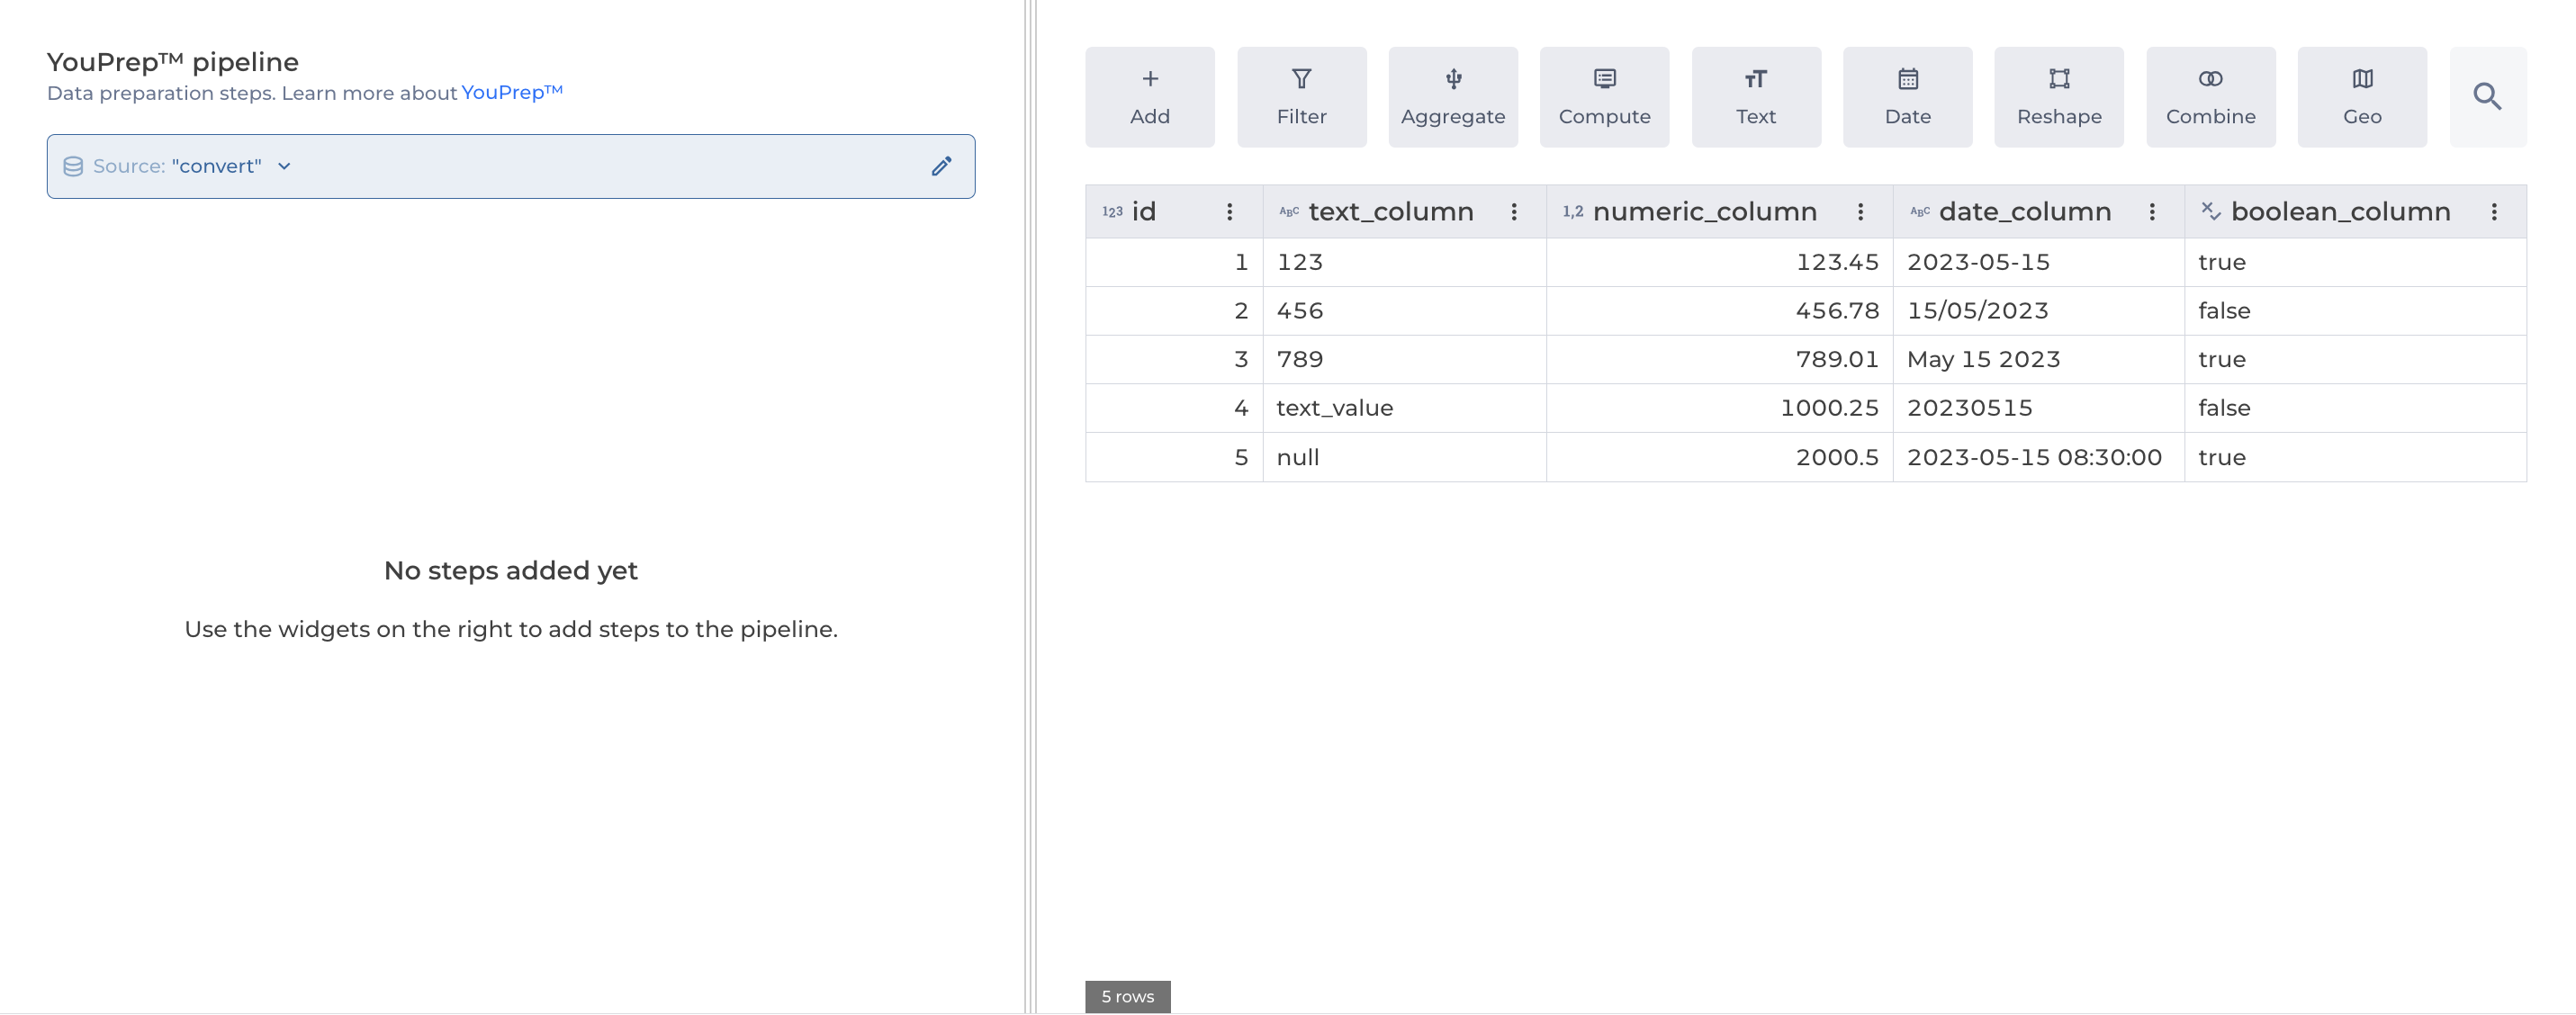The width and height of the screenshot is (2576, 1015).
Task: Follow the YouPrep™ learn more link
Action: pyautogui.click(x=511, y=92)
